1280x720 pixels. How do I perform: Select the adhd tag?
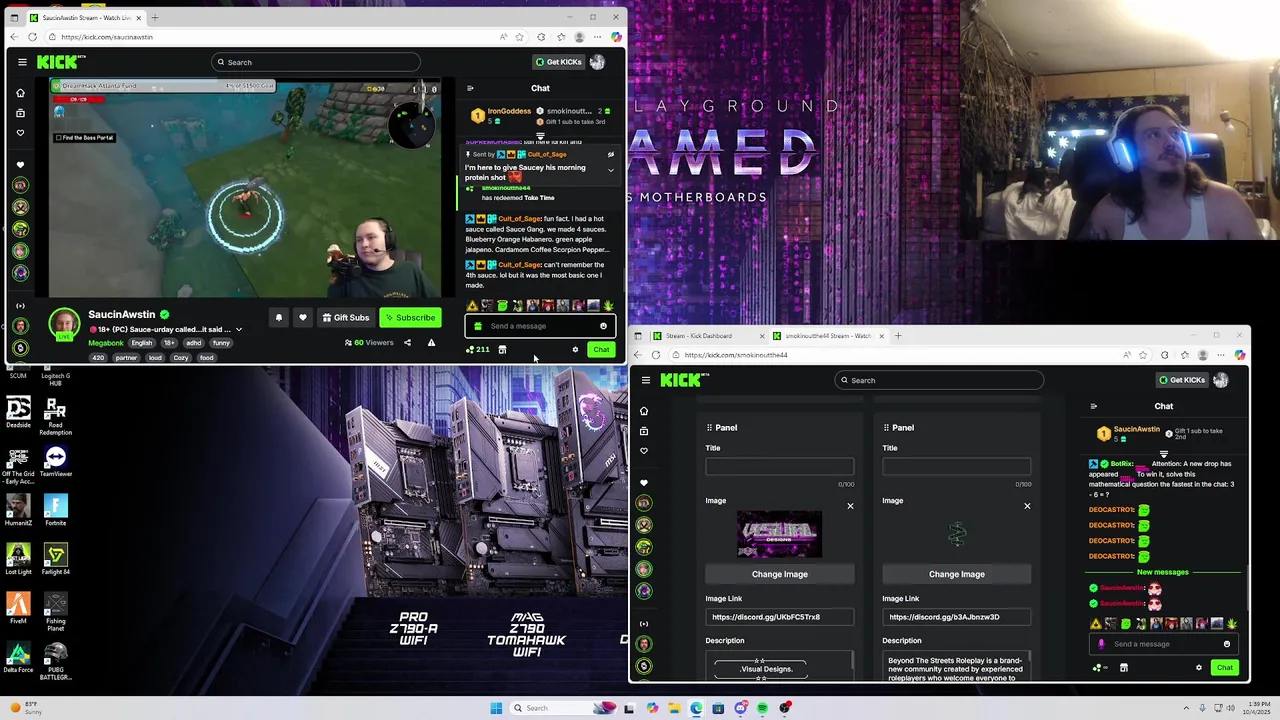pyautogui.click(x=194, y=343)
